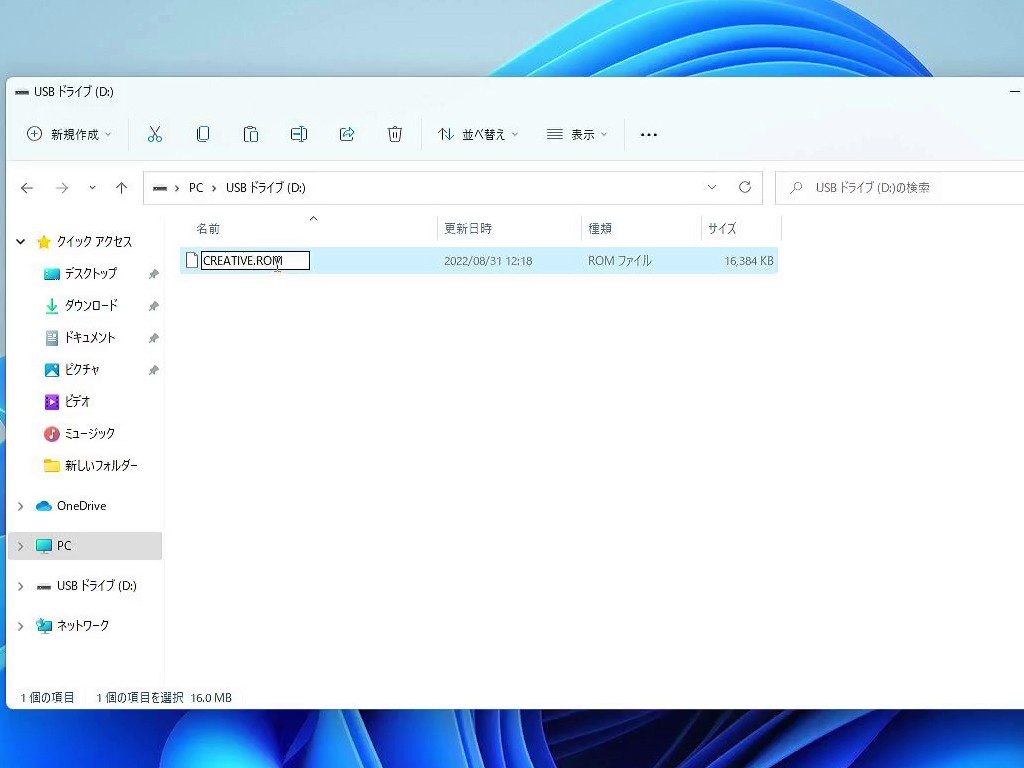This screenshot has height=768, width=1024.
Task: Click the Share icon in toolbar
Action: tap(347, 134)
